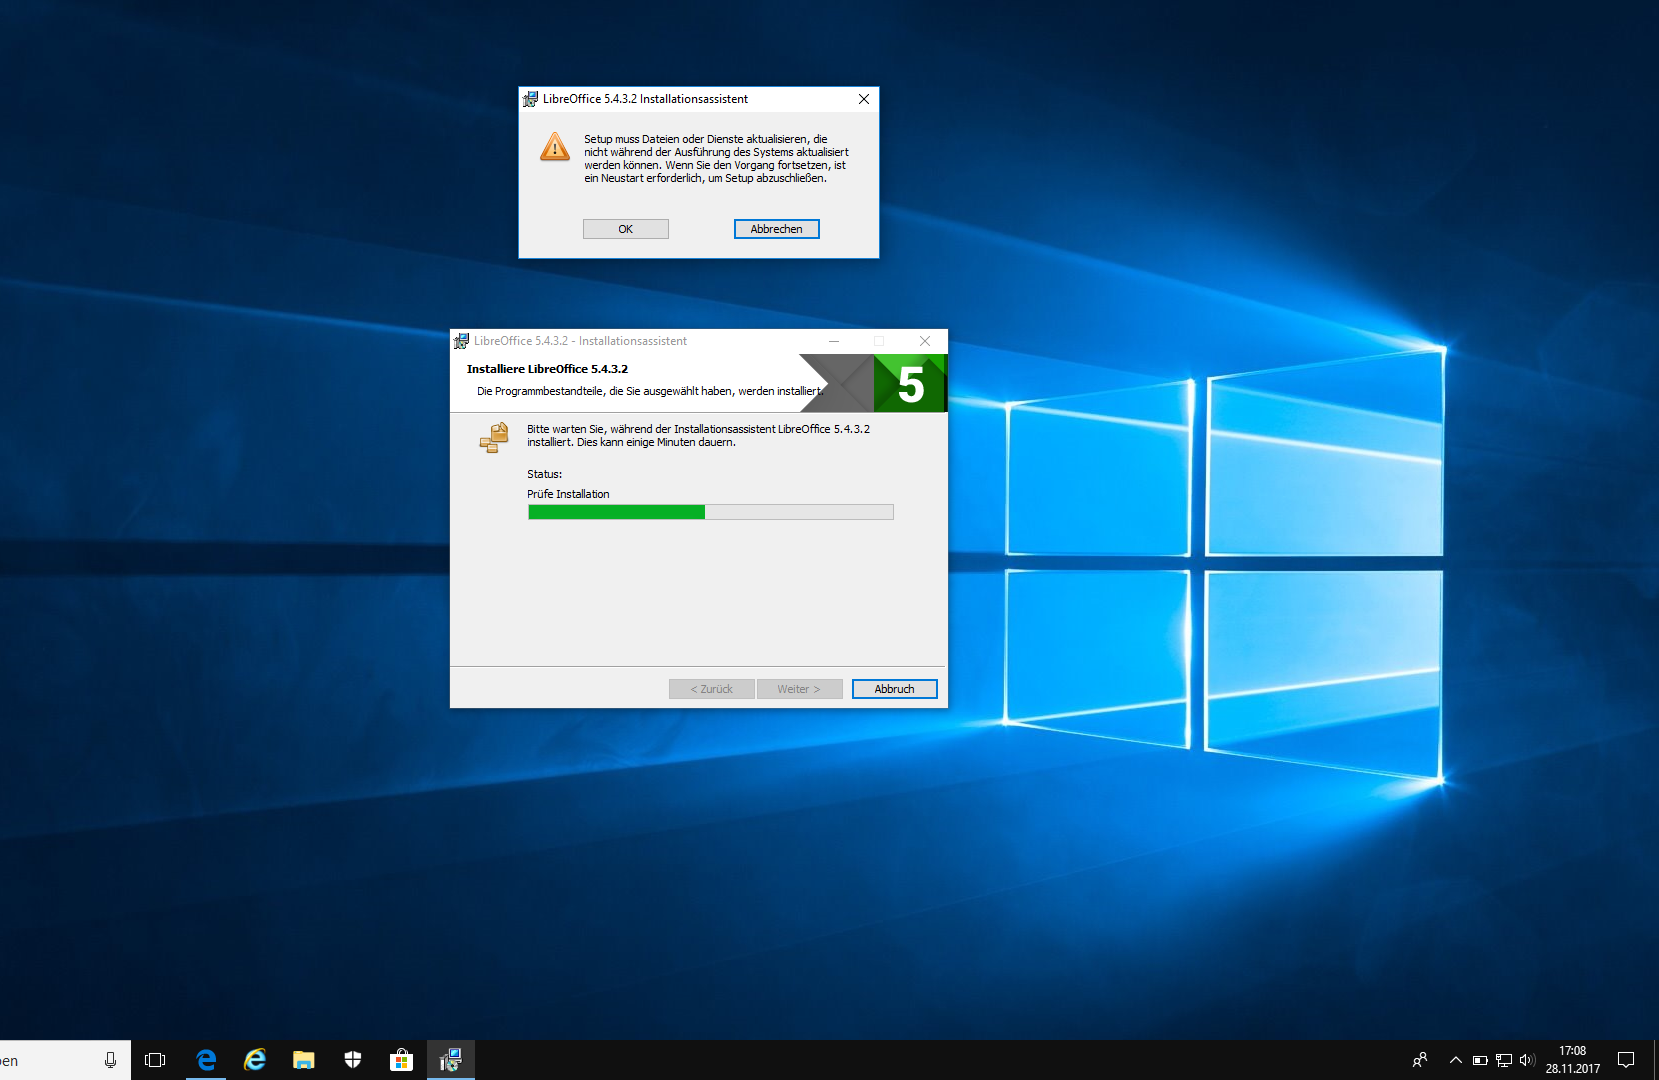
Task: Click the disabled Weiter button
Action: pyautogui.click(x=799, y=689)
